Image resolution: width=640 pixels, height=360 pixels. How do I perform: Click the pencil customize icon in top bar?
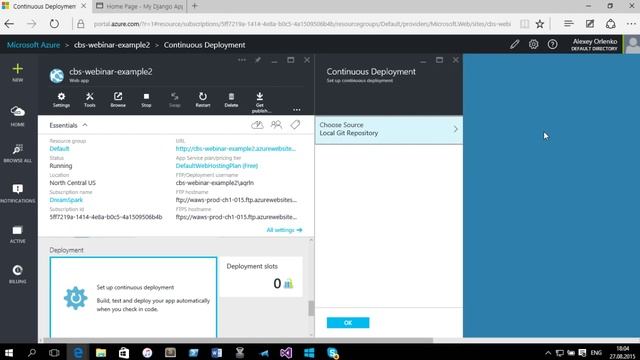point(514,44)
